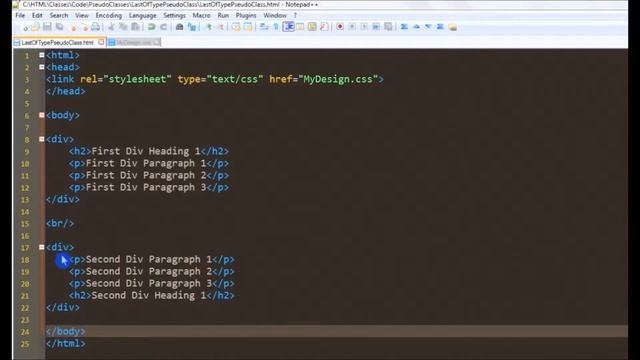Screen dimensions: 640x360
Task: Open the Macro menu
Action: tap(201, 16)
